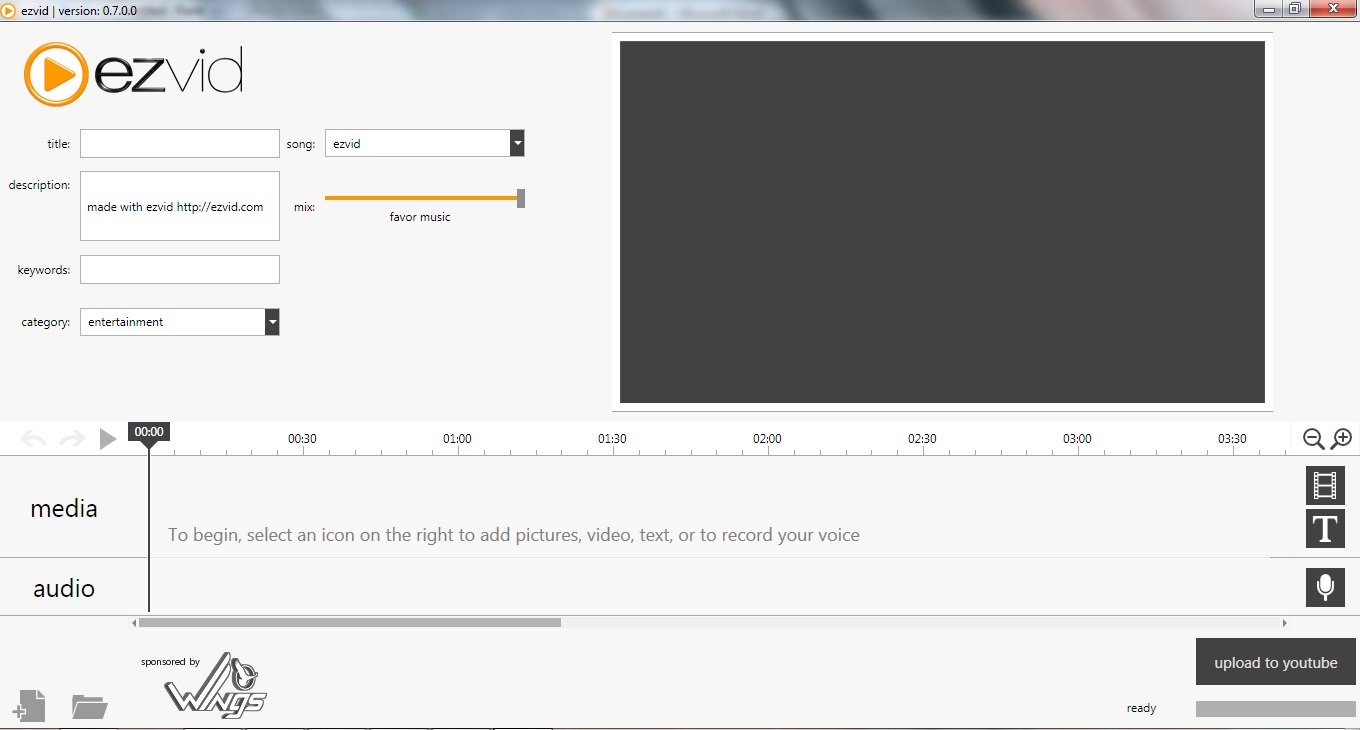Record voice with the microphone icon
This screenshot has width=1360, height=730.
1325,587
